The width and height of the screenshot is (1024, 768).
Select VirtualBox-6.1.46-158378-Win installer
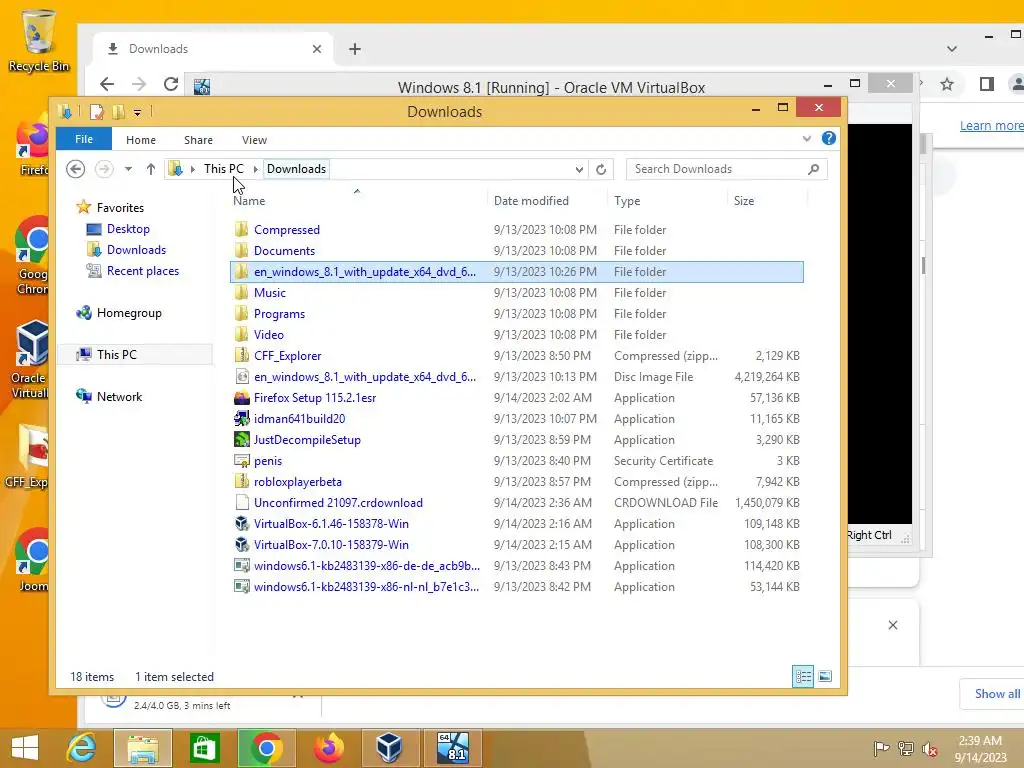point(517,524)
